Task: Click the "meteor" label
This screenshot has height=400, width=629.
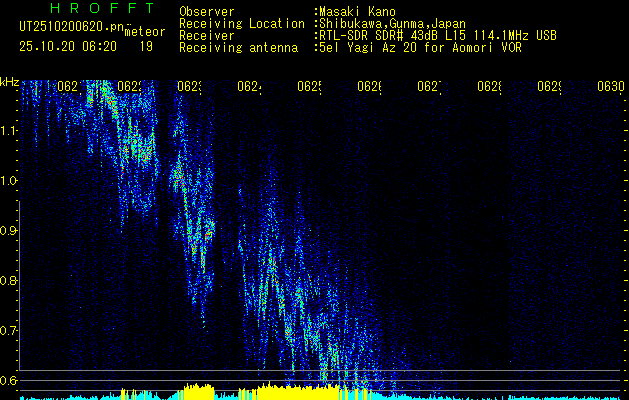Action: 145,32
